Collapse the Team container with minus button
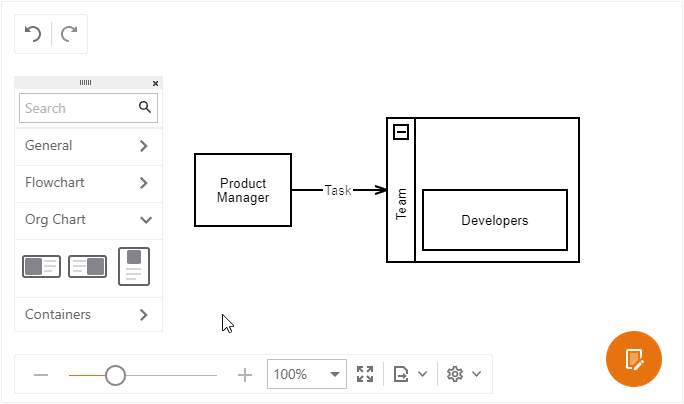Viewport: 684px width, 404px height. [401, 132]
